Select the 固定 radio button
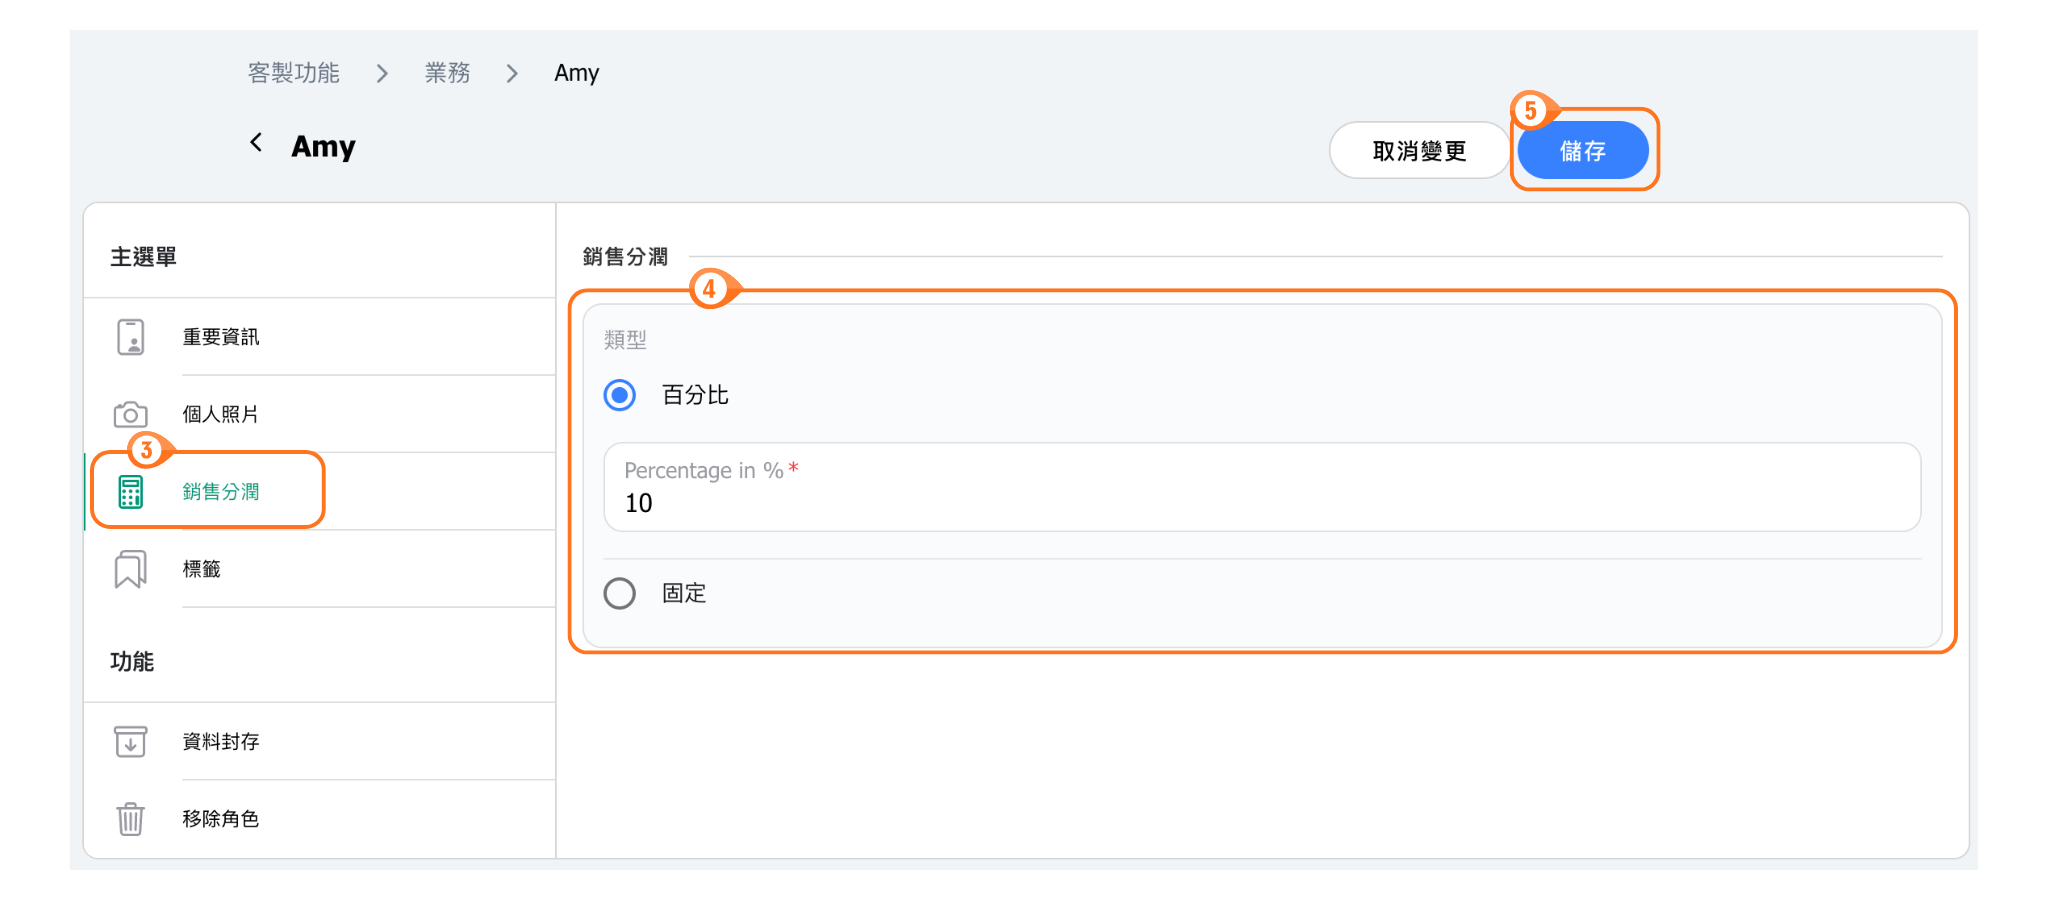The image size is (2048, 900). point(620,594)
